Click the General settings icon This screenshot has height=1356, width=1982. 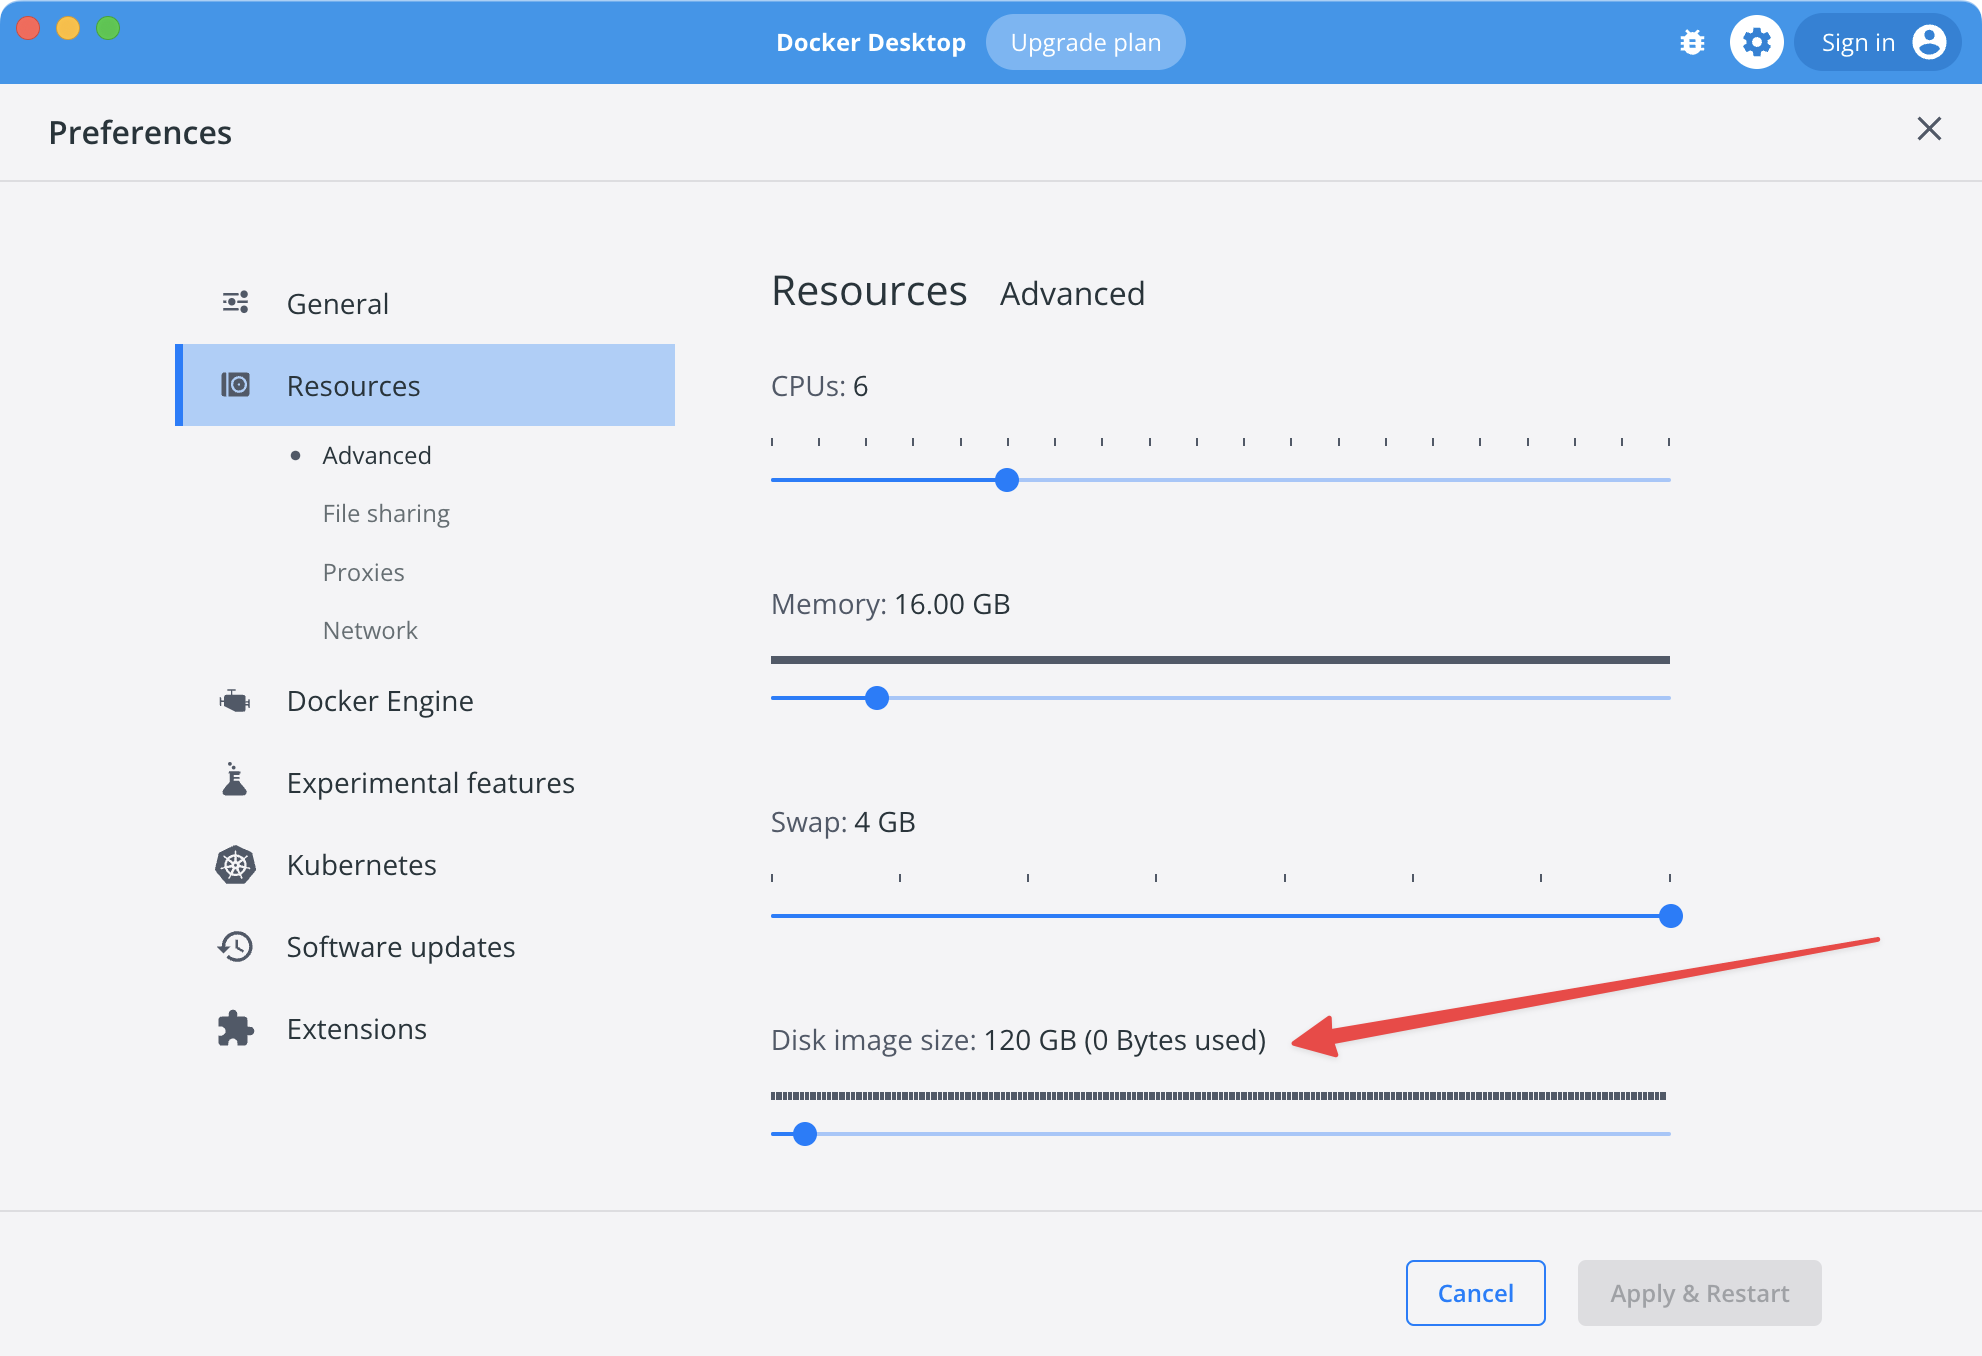[236, 303]
